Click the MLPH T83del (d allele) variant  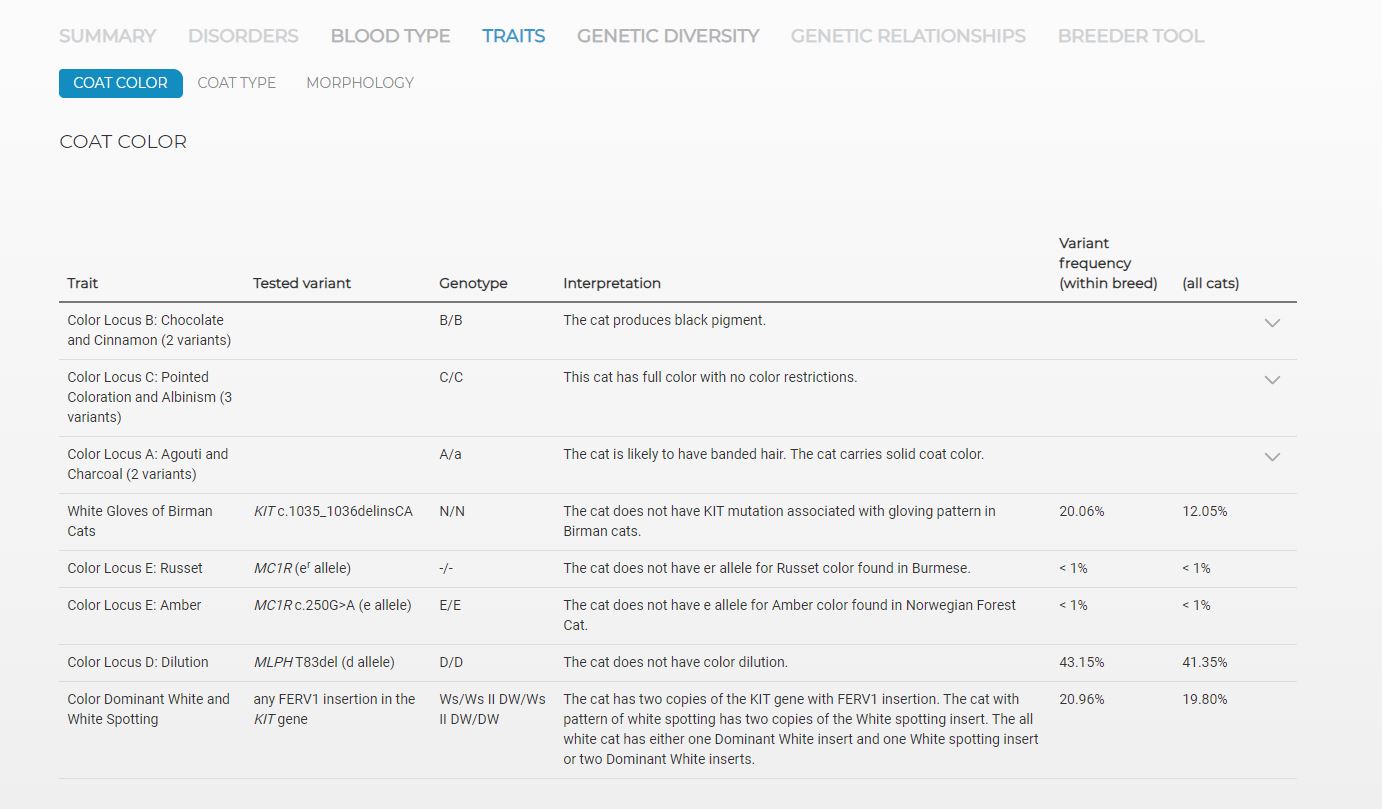(x=324, y=662)
